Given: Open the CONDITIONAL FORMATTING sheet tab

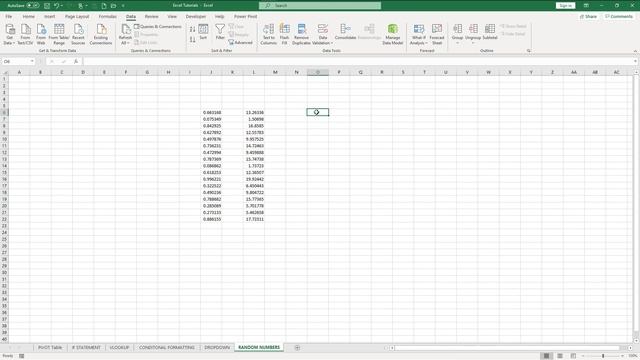Looking at the screenshot, I should pyautogui.click(x=167, y=347).
